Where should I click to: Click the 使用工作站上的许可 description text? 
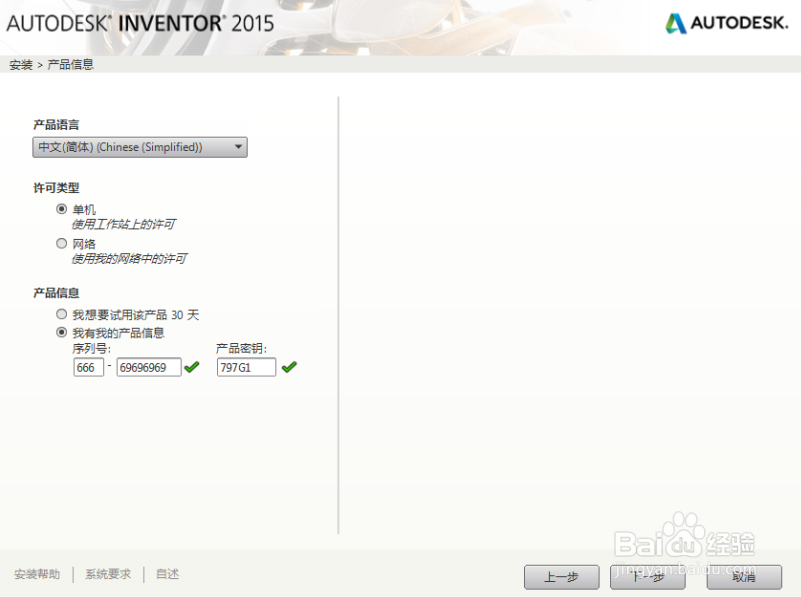pyautogui.click(x=124, y=224)
